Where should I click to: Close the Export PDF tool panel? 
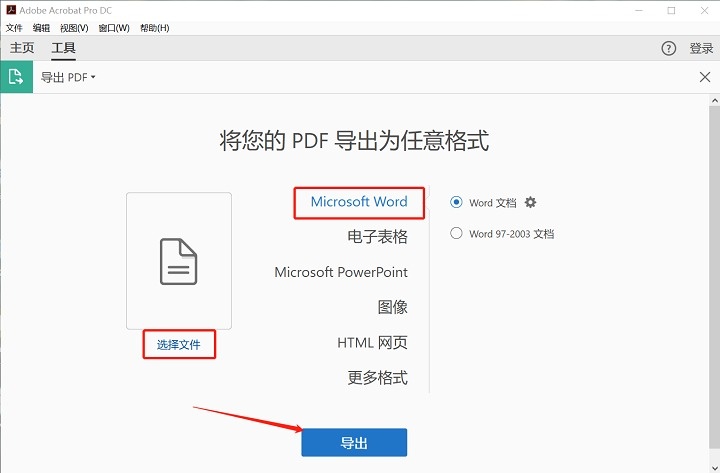coord(704,77)
